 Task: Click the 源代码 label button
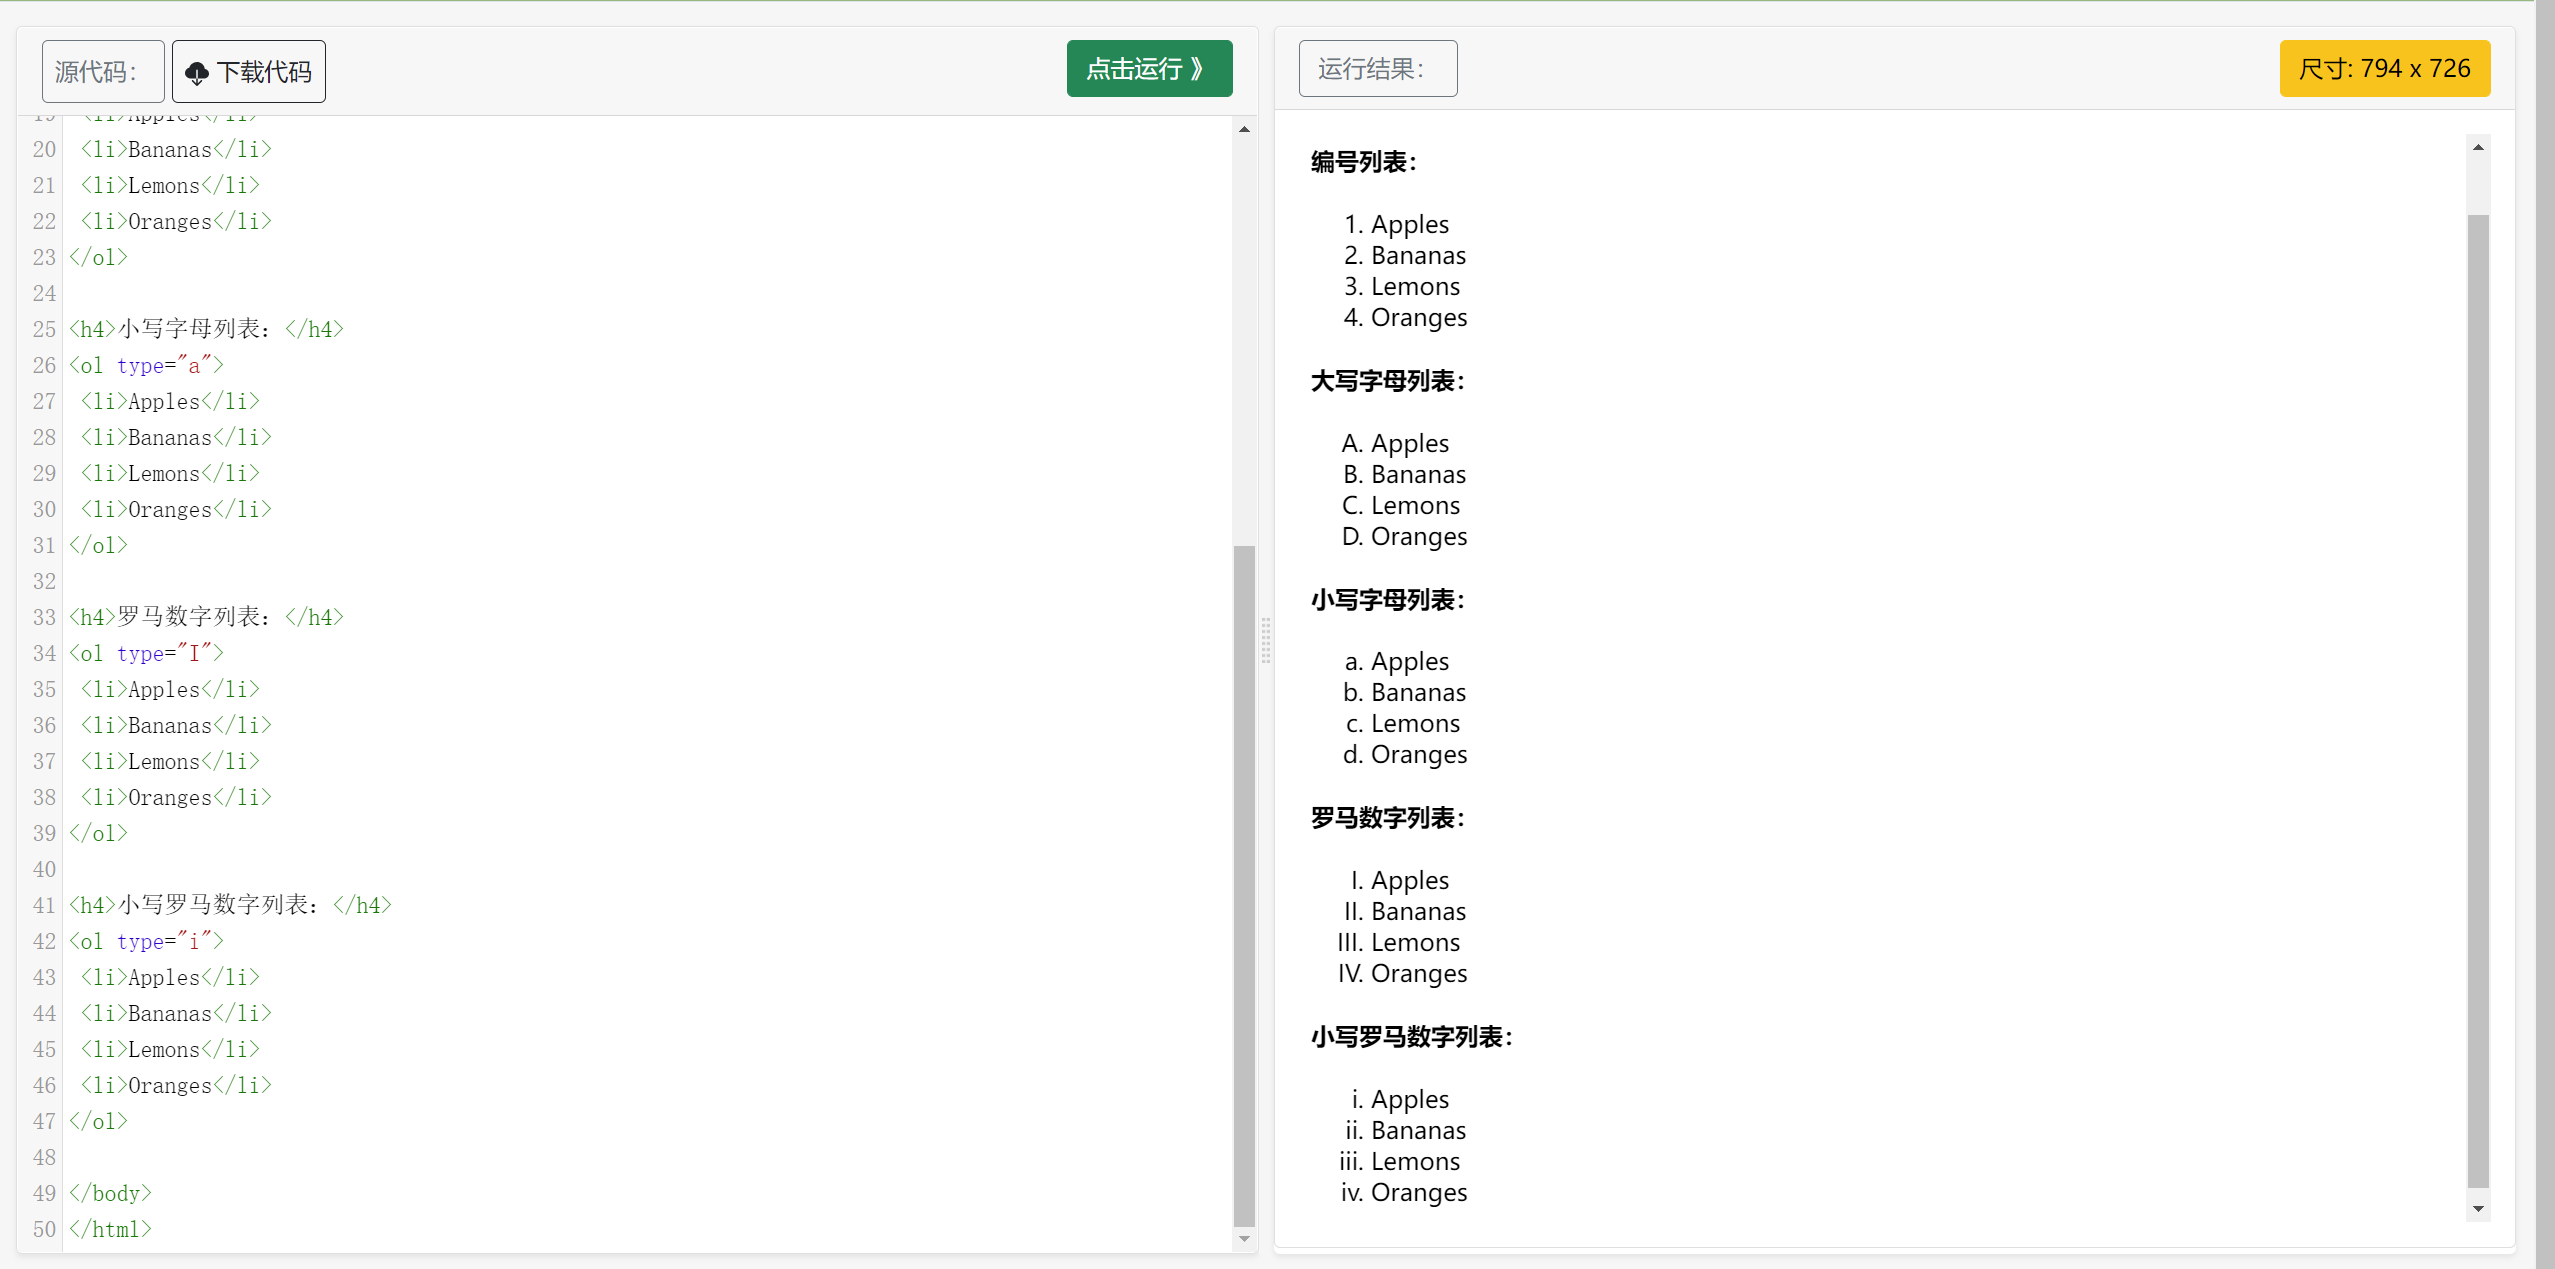coord(102,72)
